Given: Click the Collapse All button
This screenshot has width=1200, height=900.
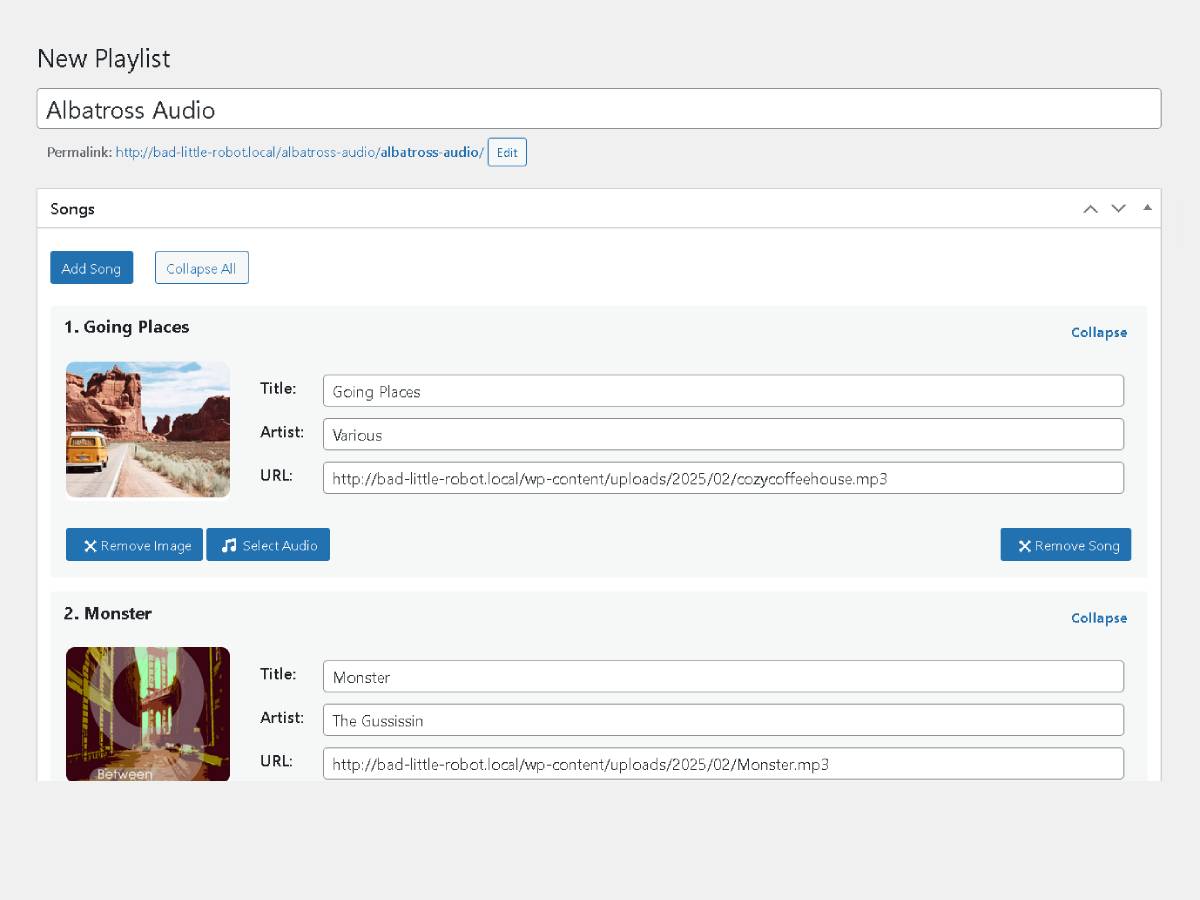Looking at the screenshot, I should pyautogui.click(x=201, y=268).
